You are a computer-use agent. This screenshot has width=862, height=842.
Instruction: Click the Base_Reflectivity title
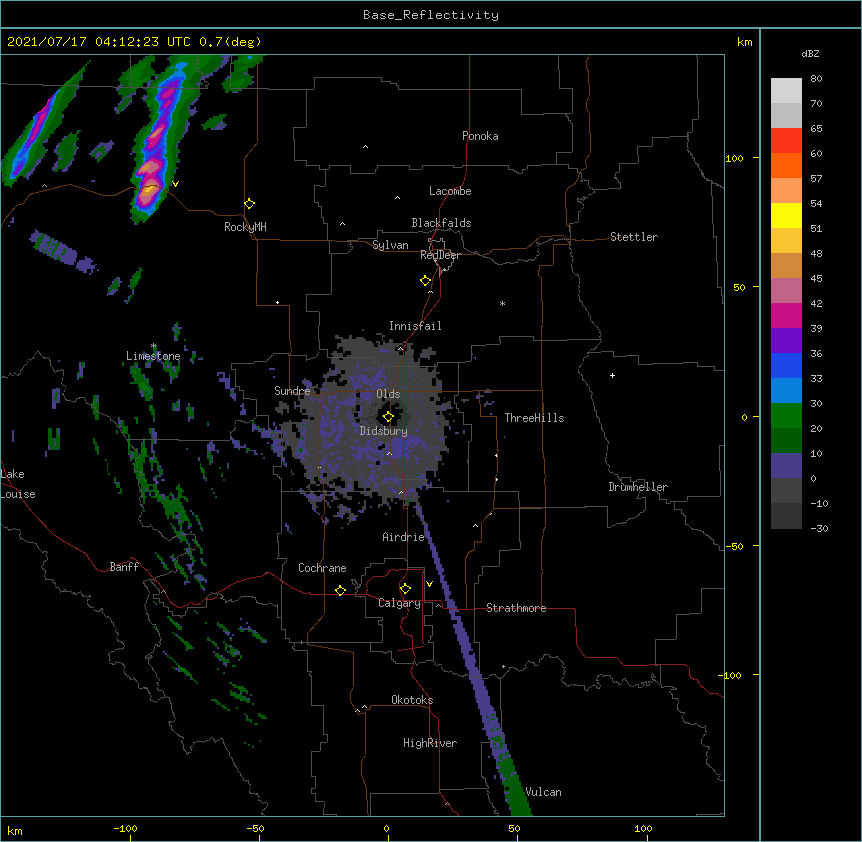tap(431, 15)
